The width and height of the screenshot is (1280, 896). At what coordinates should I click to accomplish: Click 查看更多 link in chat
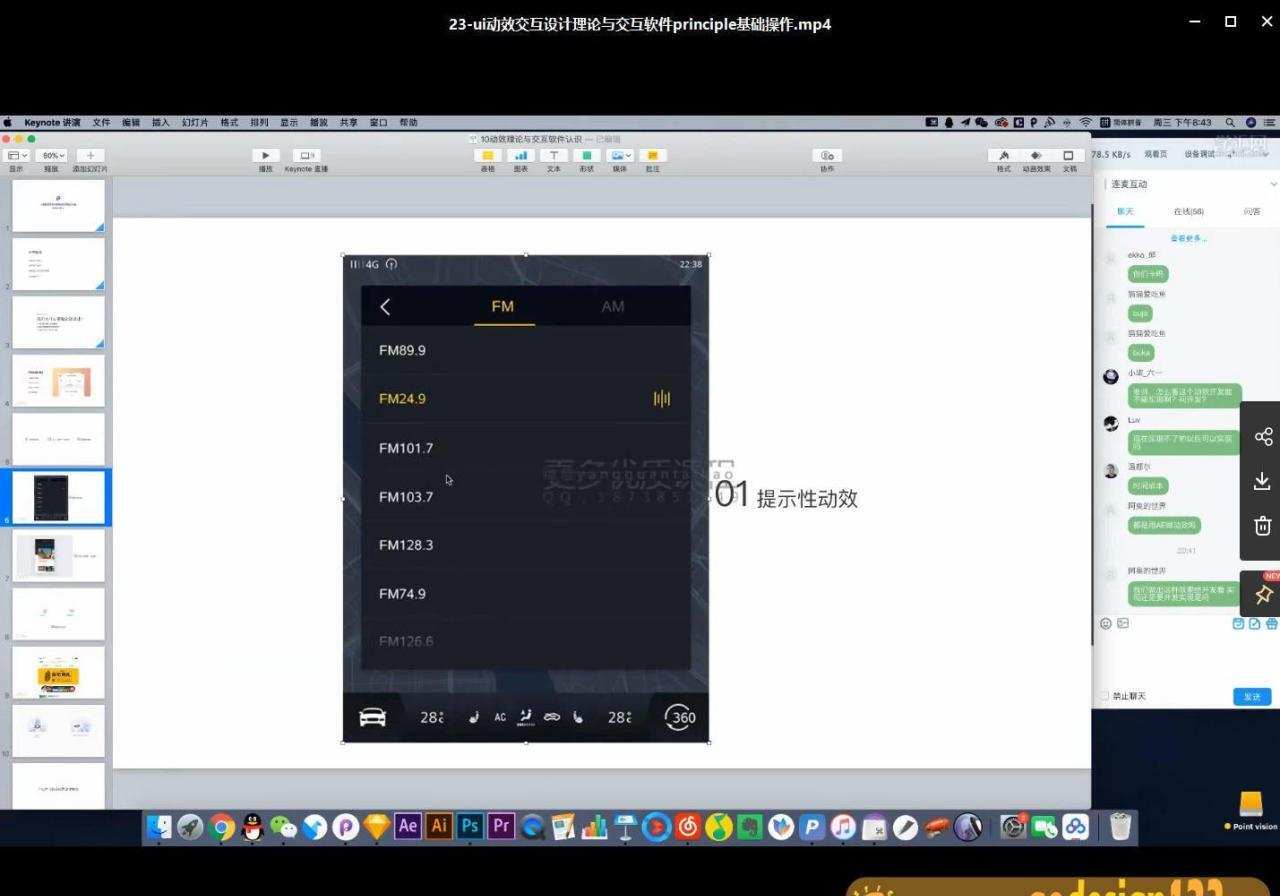click(1188, 238)
